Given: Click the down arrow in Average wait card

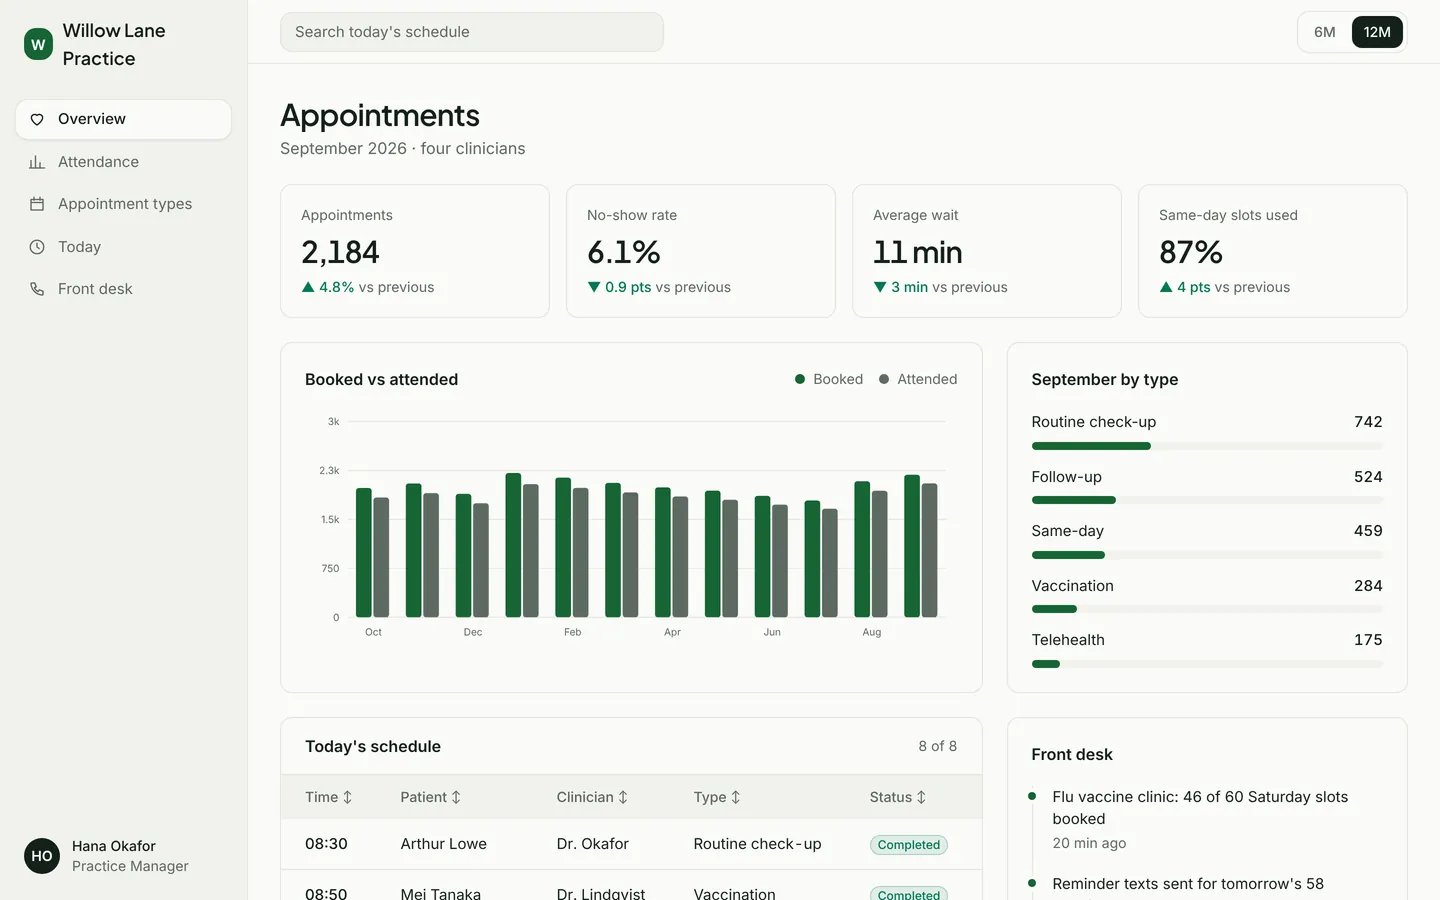Looking at the screenshot, I should pos(880,287).
